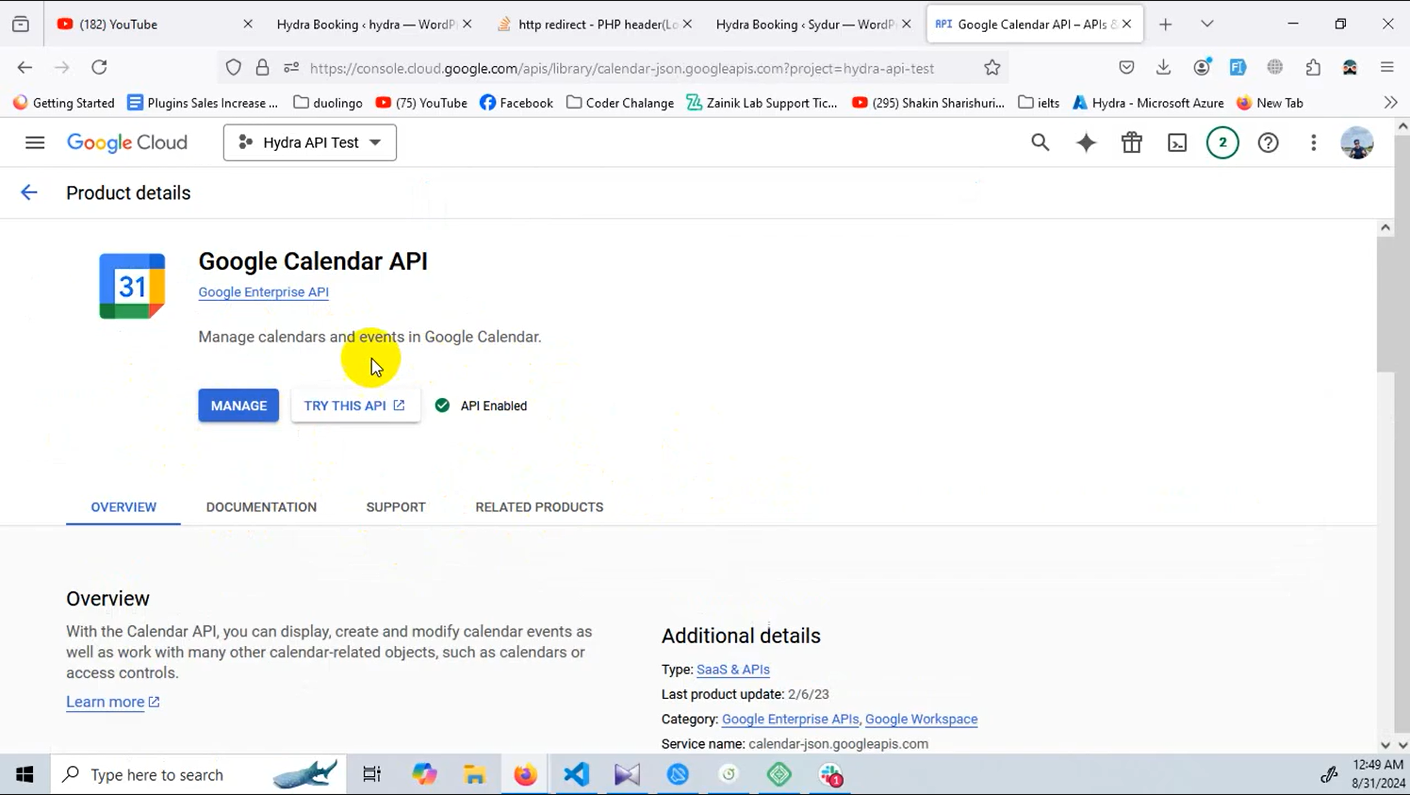
Task: Click the taskbar clock showing 12:49 AM
Action: click(1379, 774)
